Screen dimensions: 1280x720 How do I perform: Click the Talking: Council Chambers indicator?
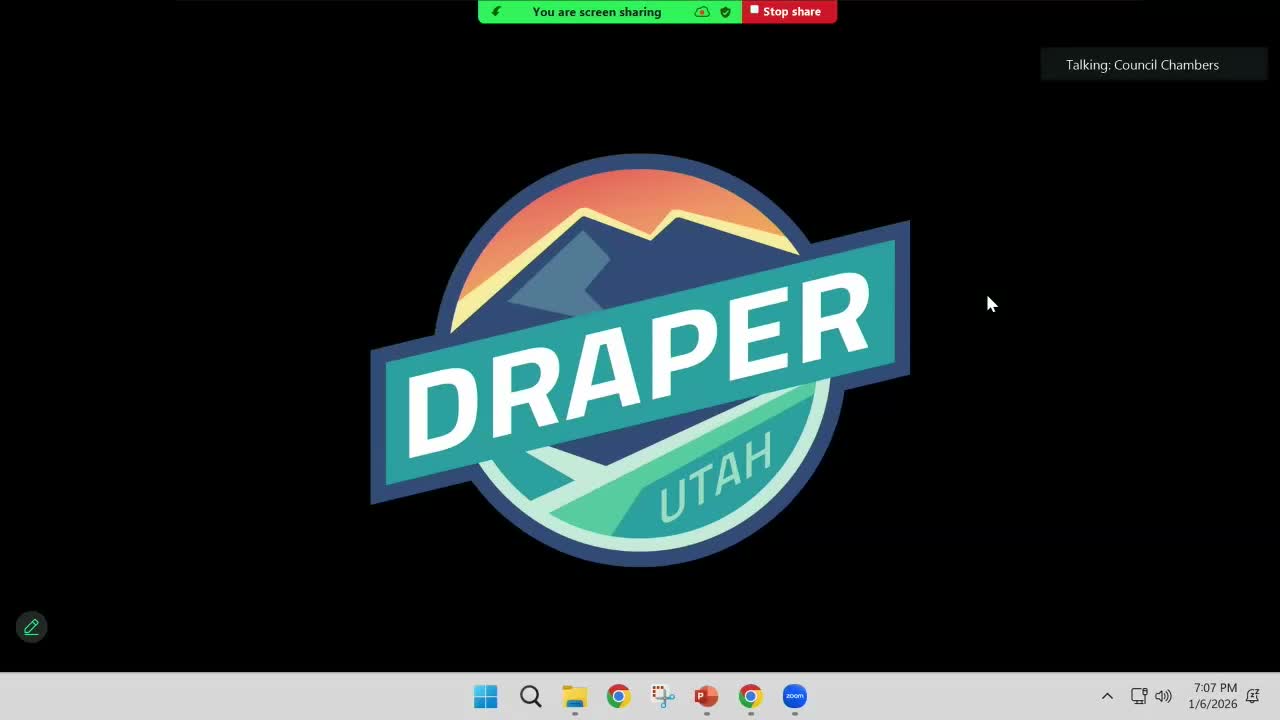coord(1141,65)
